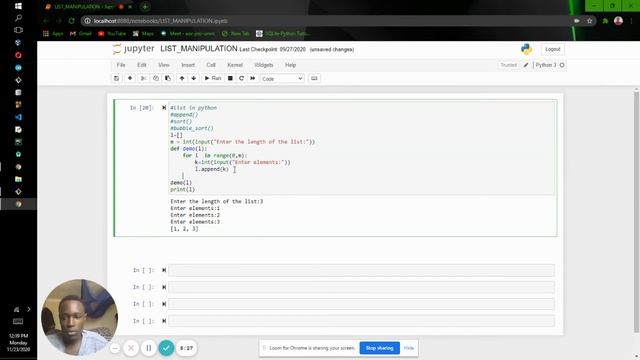Cut selected cells with the scissors icon
Viewport: 640px width, 360px height.
tap(144, 78)
